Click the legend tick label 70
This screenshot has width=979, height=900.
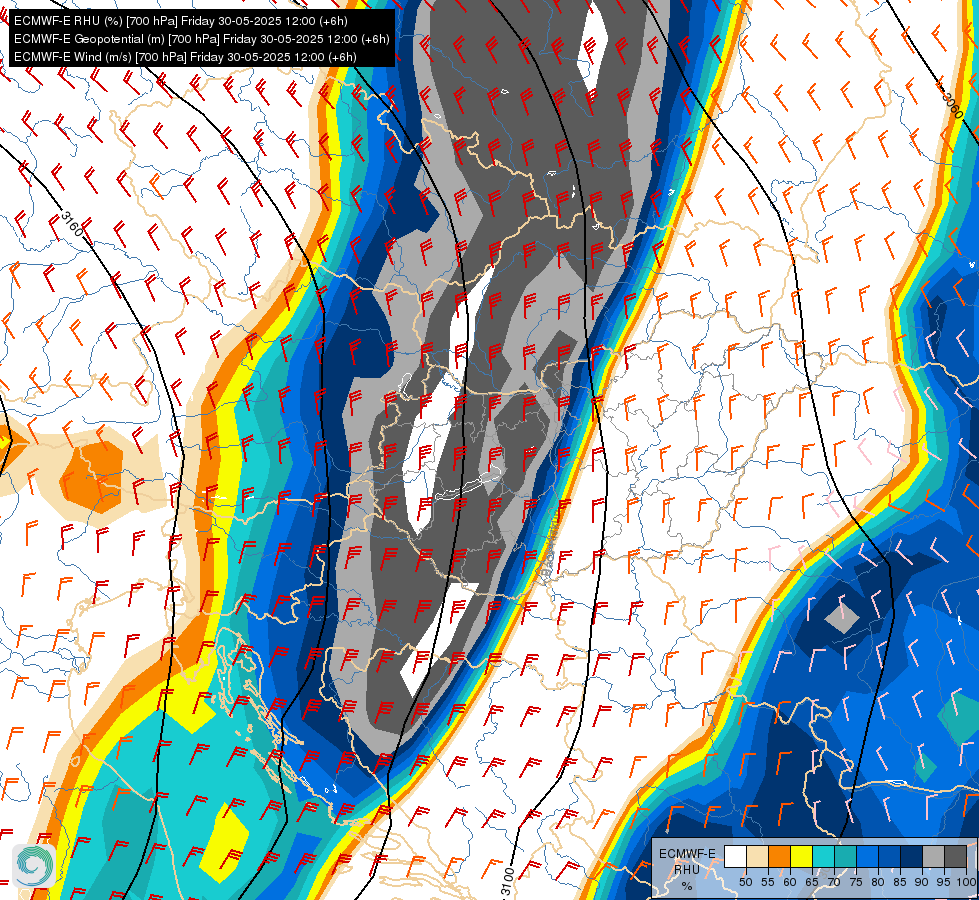(x=834, y=882)
